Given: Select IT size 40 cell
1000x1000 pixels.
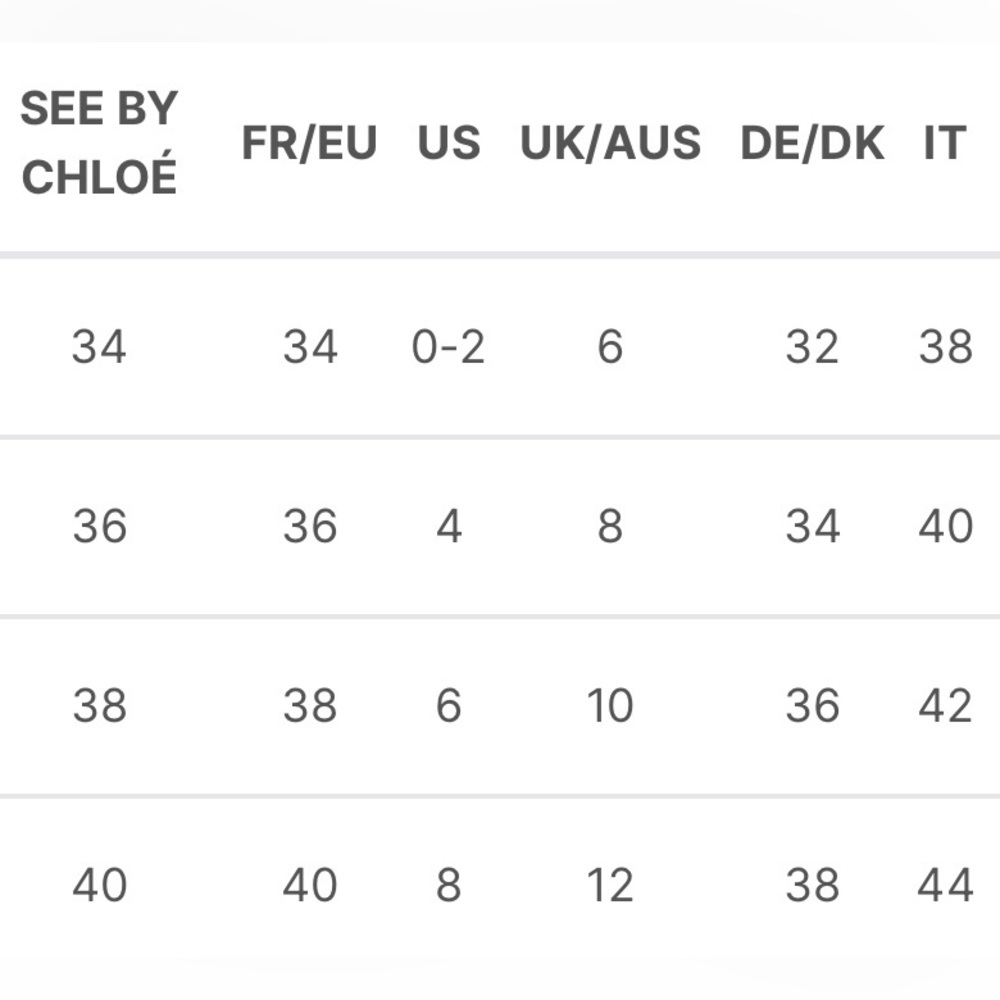Looking at the screenshot, I should click(x=946, y=527).
